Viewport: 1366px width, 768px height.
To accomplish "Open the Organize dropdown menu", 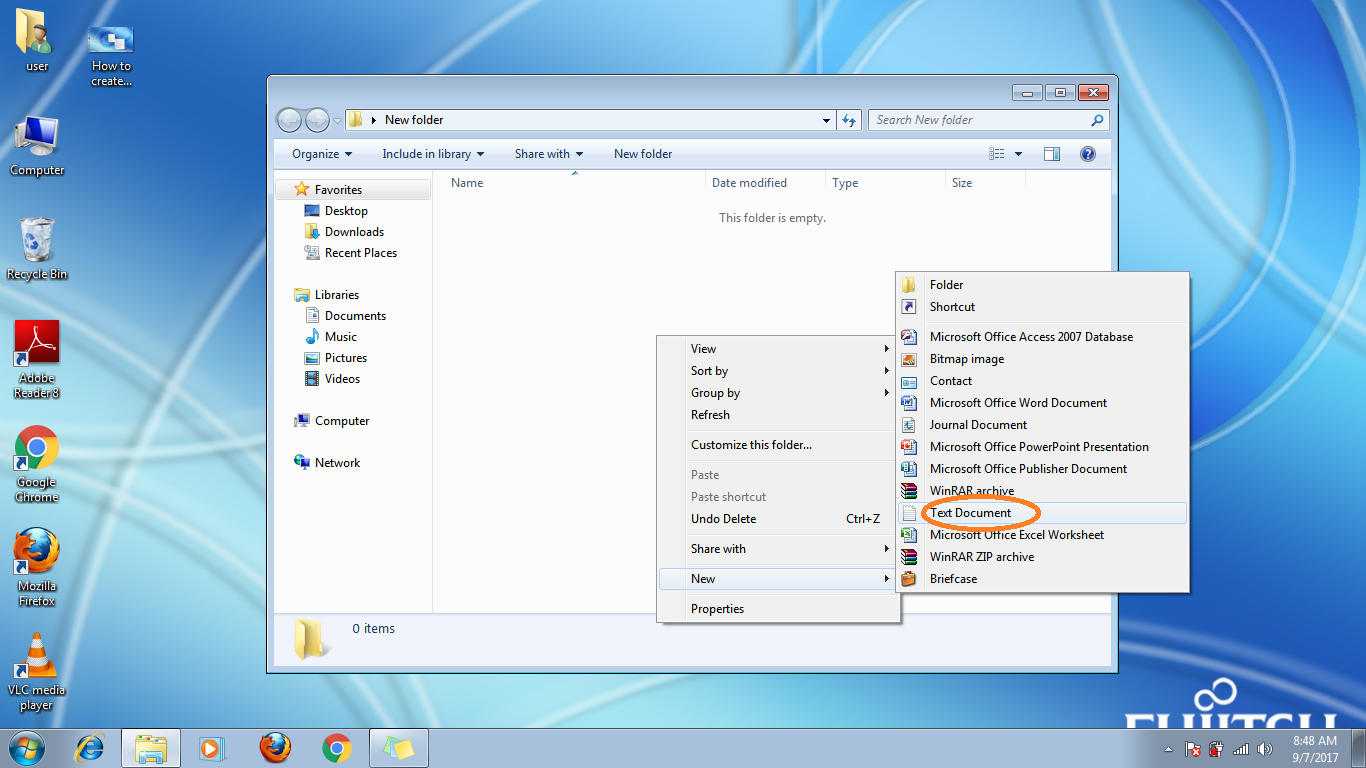I will [x=322, y=154].
